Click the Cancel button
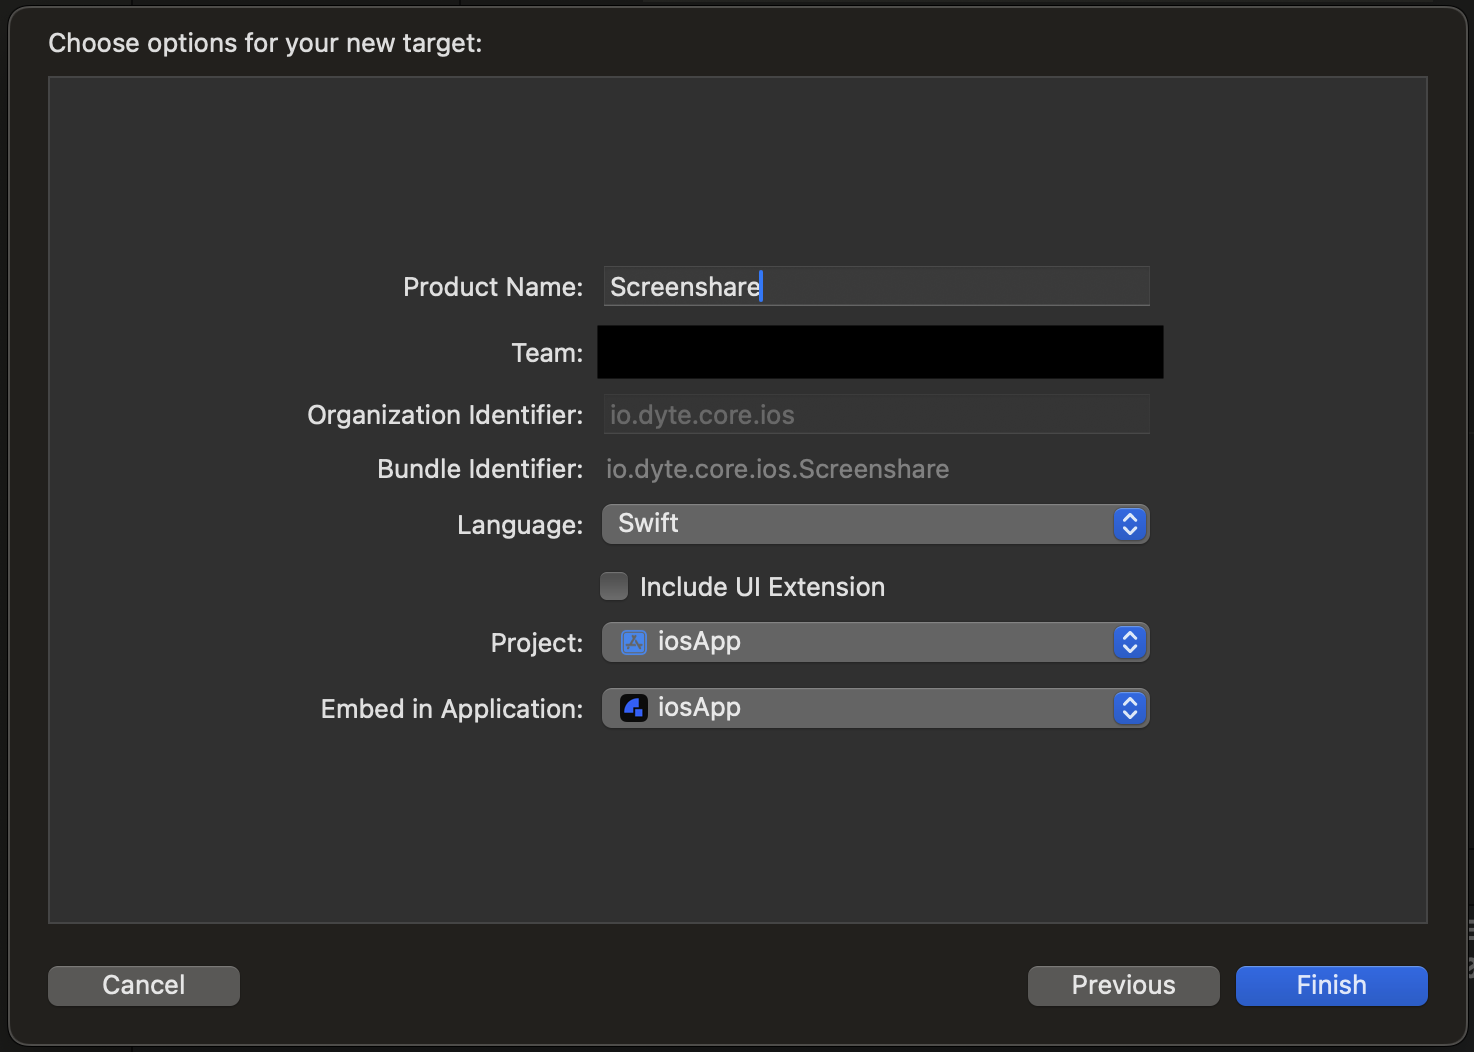This screenshot has height=1052, width=1474. (x=143, y=985)
